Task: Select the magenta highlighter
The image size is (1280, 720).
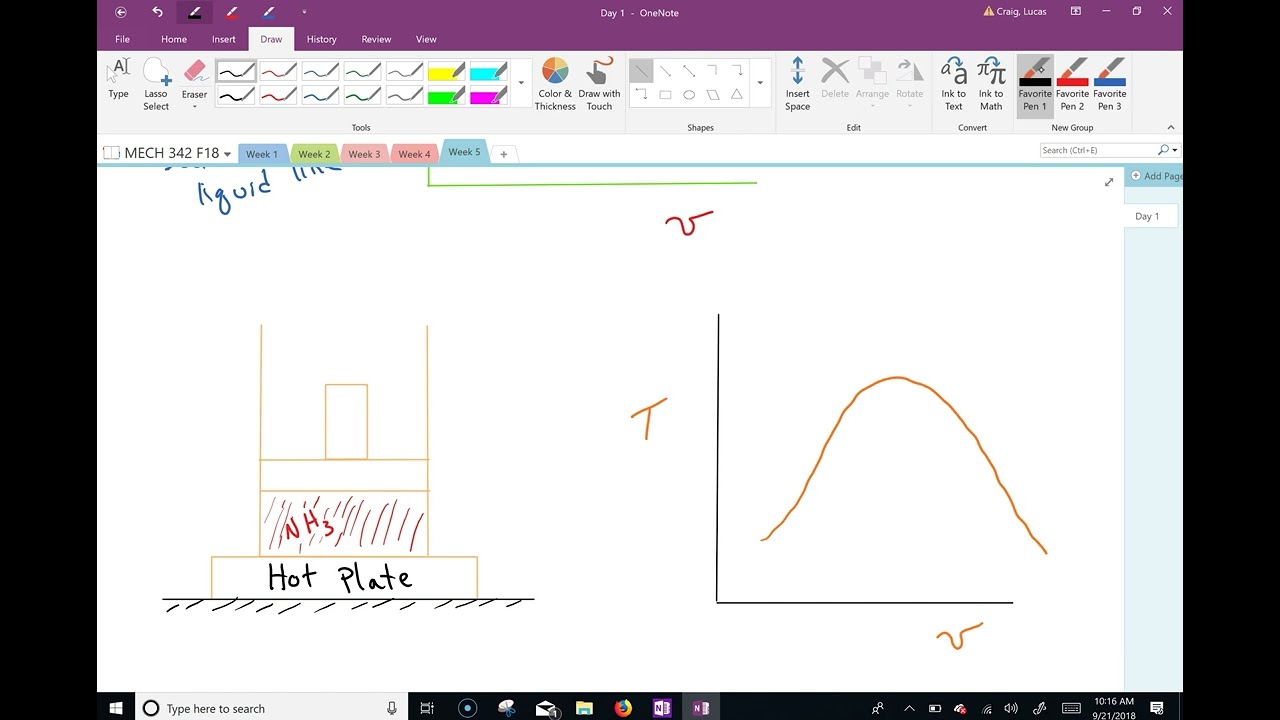Action: (x=488, y=96)
